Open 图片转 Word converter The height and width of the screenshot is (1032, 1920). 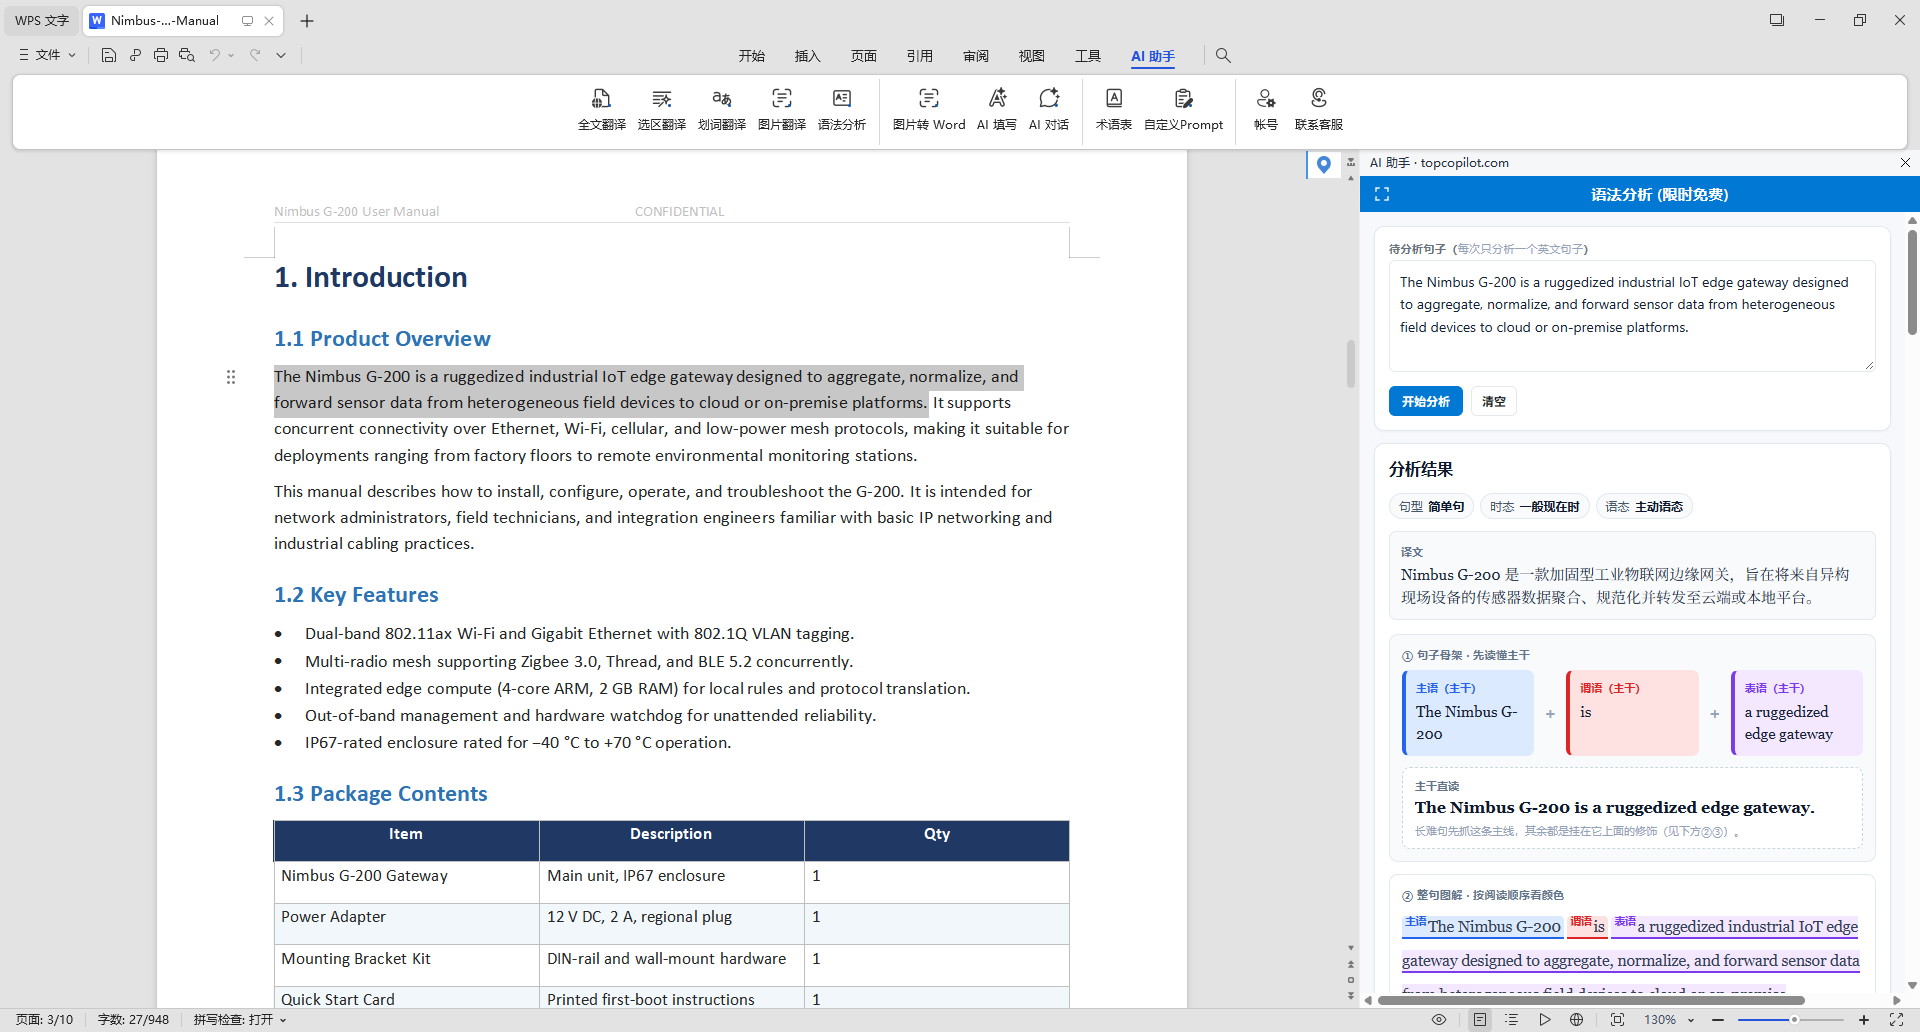coord(929,109)
